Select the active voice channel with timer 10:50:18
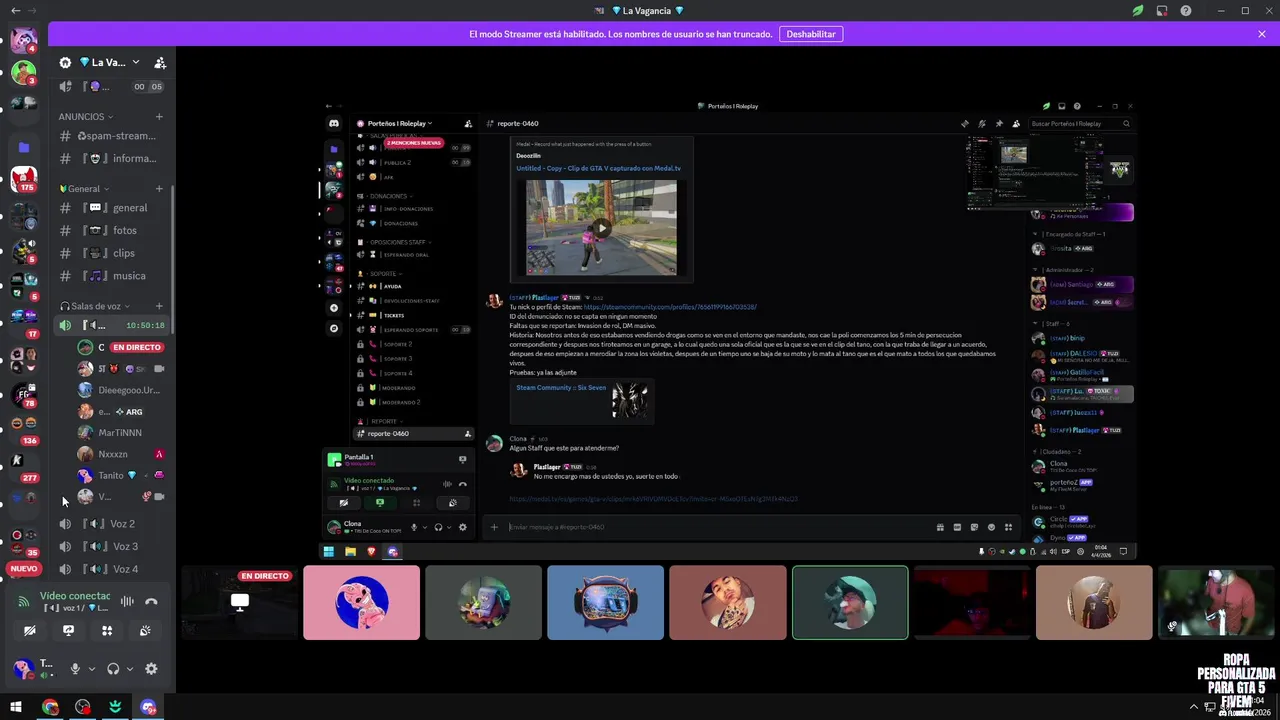The height and width of the screenshot is (720, 1280). tap(110, 325)
